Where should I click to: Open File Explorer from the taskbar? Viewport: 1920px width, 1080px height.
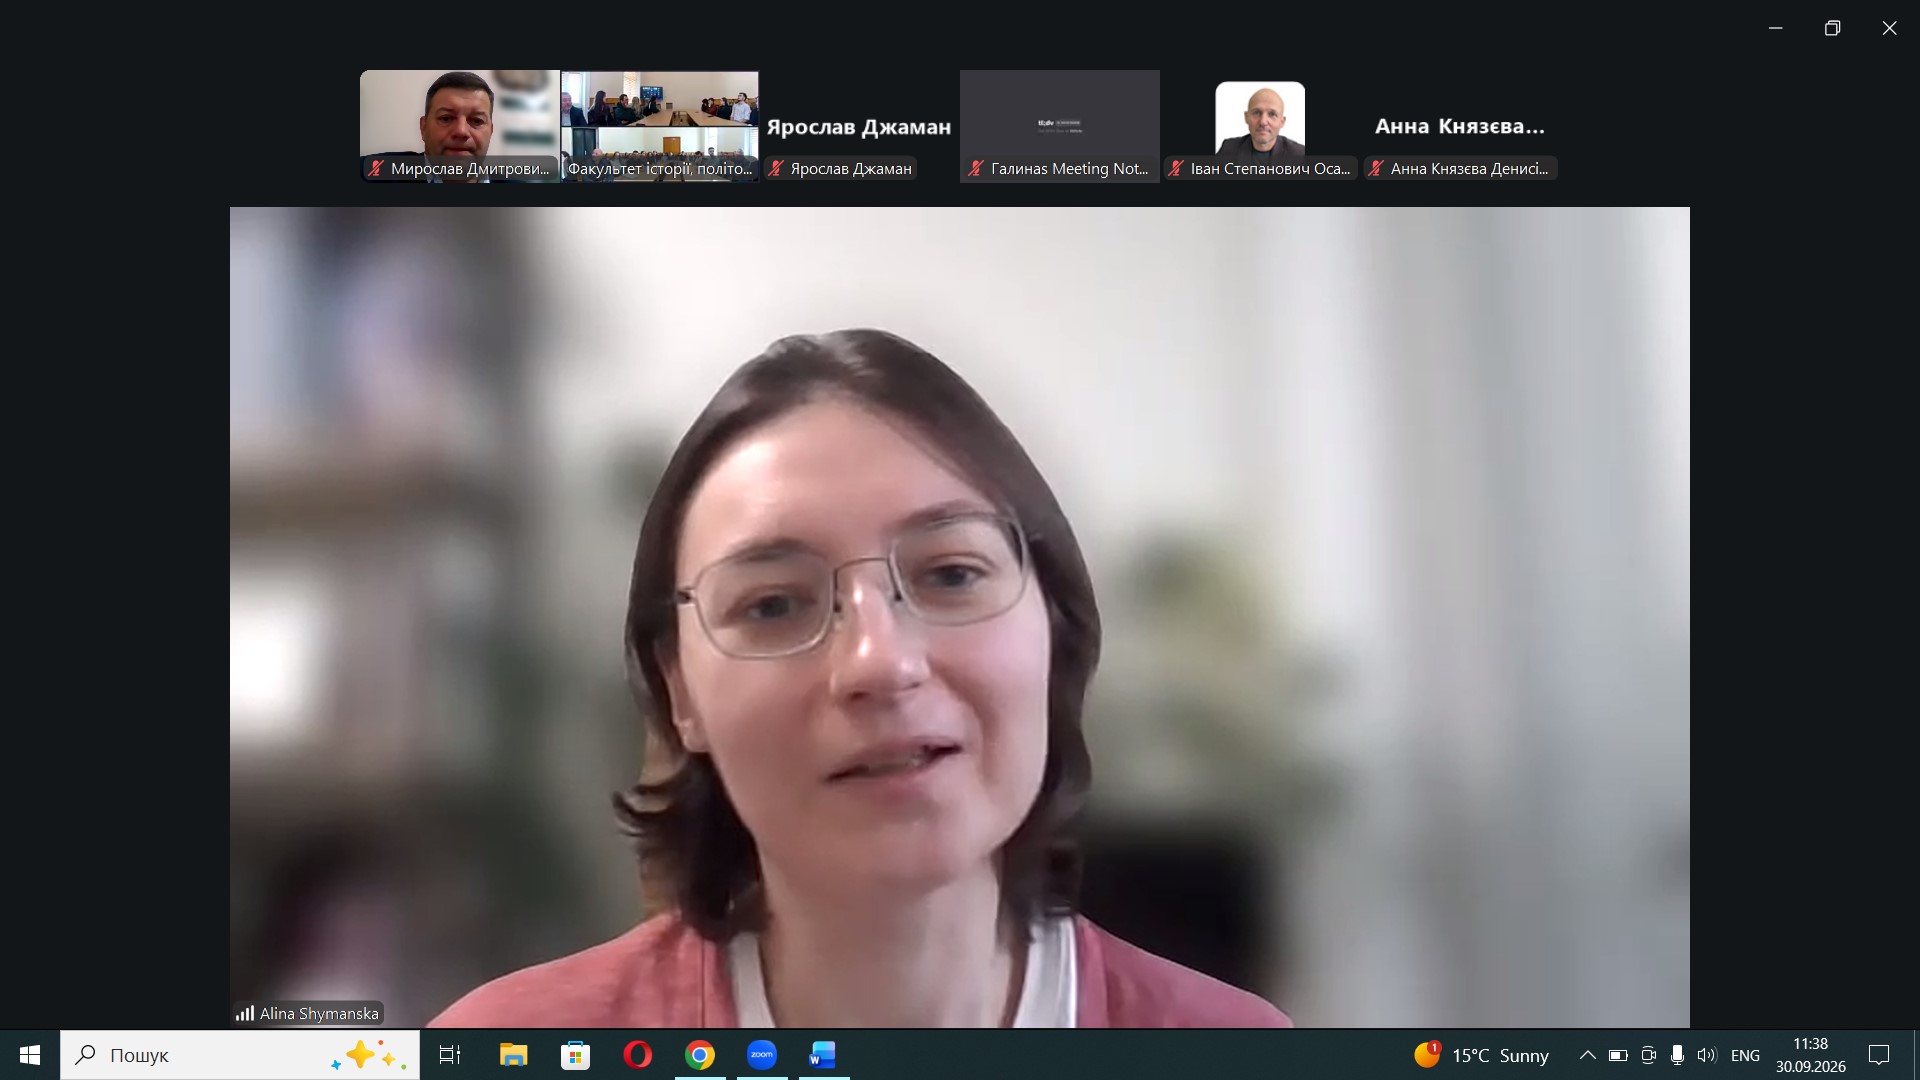513,1055
